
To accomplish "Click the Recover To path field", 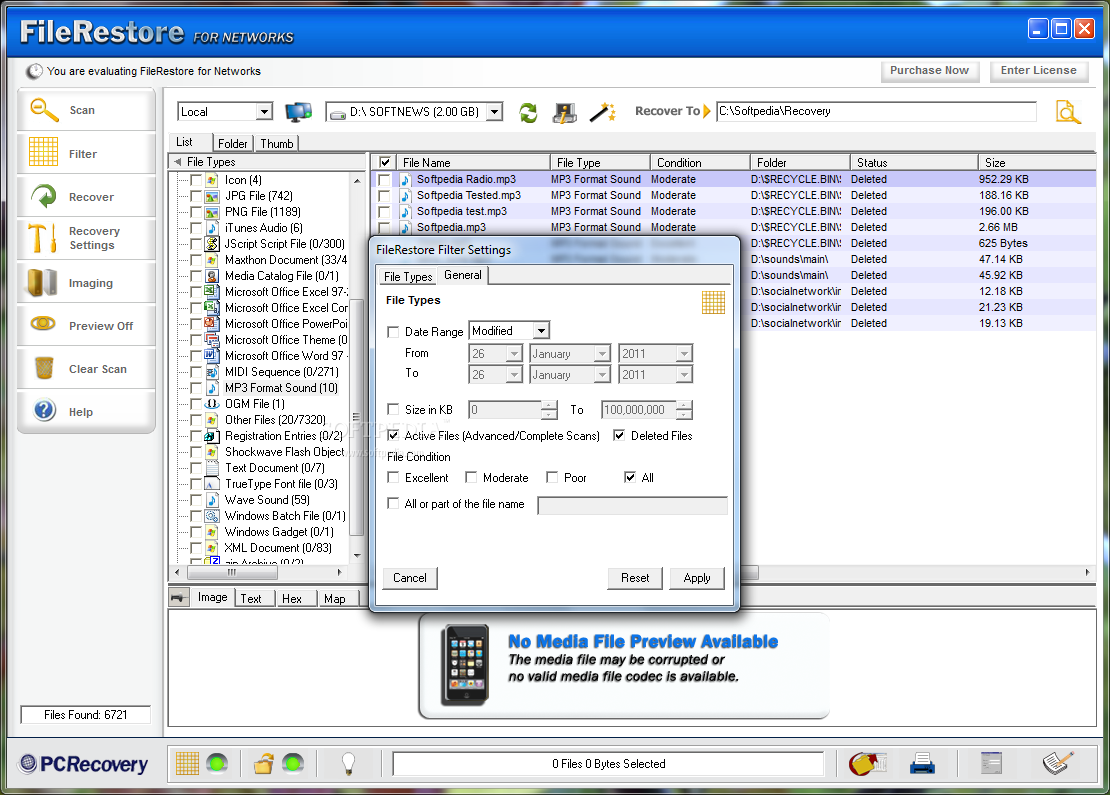I will click(x=876, y=111).
